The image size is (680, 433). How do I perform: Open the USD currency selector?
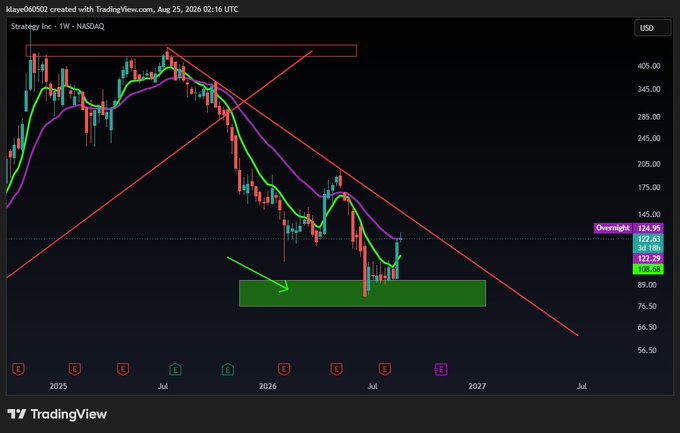pos(652,28)
